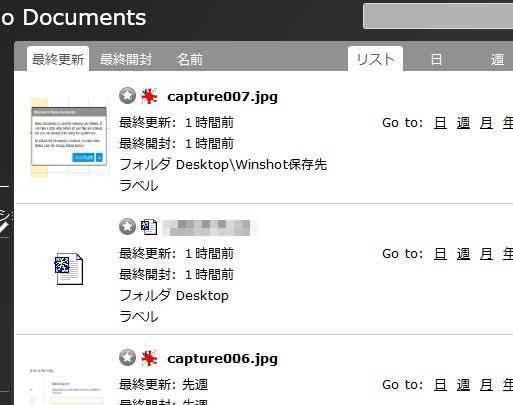This screenshot has height=405, width=513.
Task: Open the large document icon in the Desktop row
Action: click(x=69, y=269)
